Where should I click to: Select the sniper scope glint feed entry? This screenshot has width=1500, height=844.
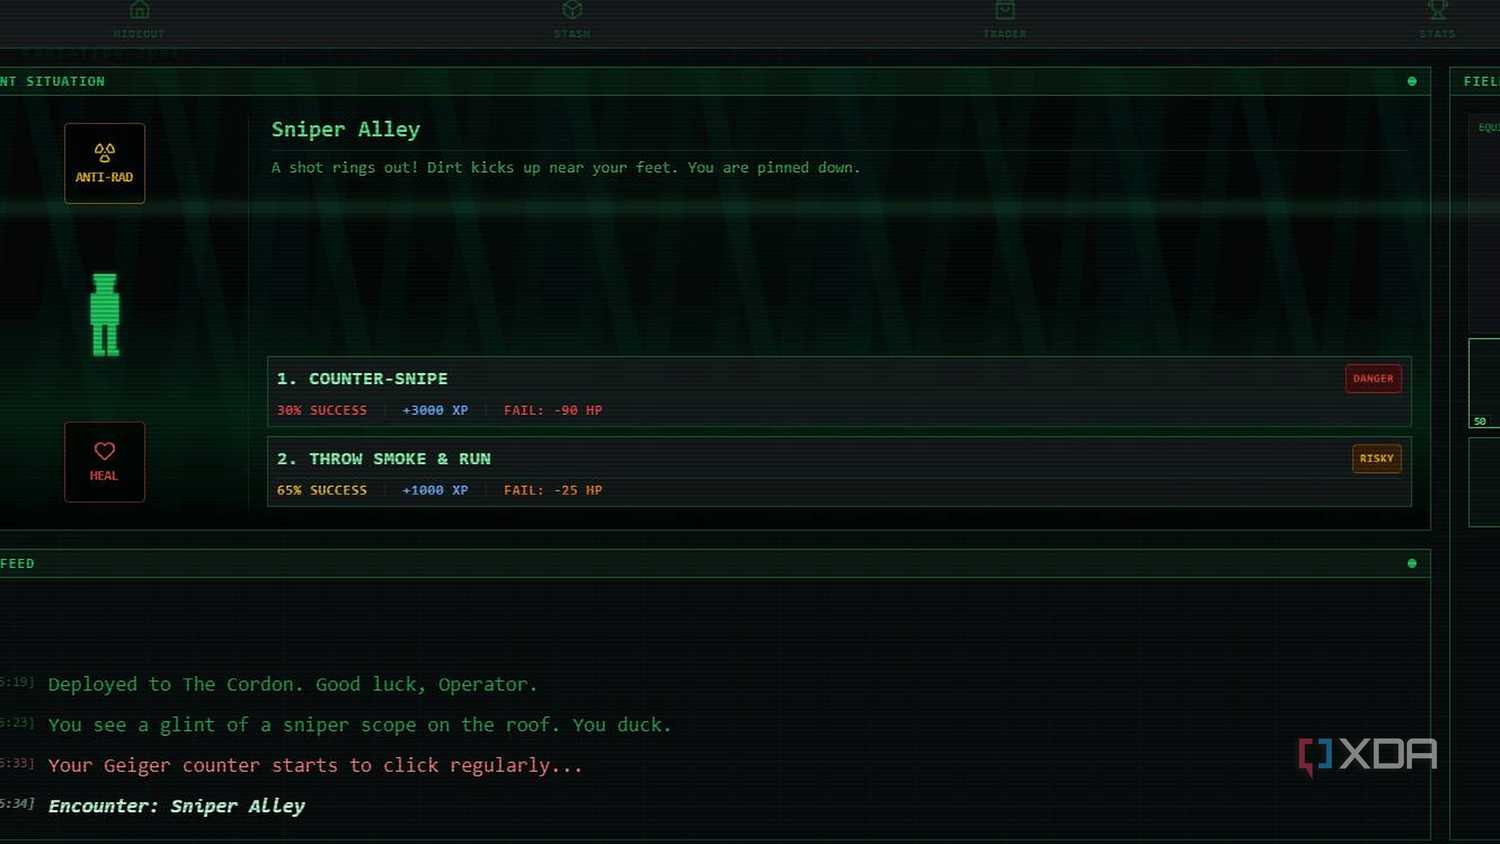click(x=360, y=725)
